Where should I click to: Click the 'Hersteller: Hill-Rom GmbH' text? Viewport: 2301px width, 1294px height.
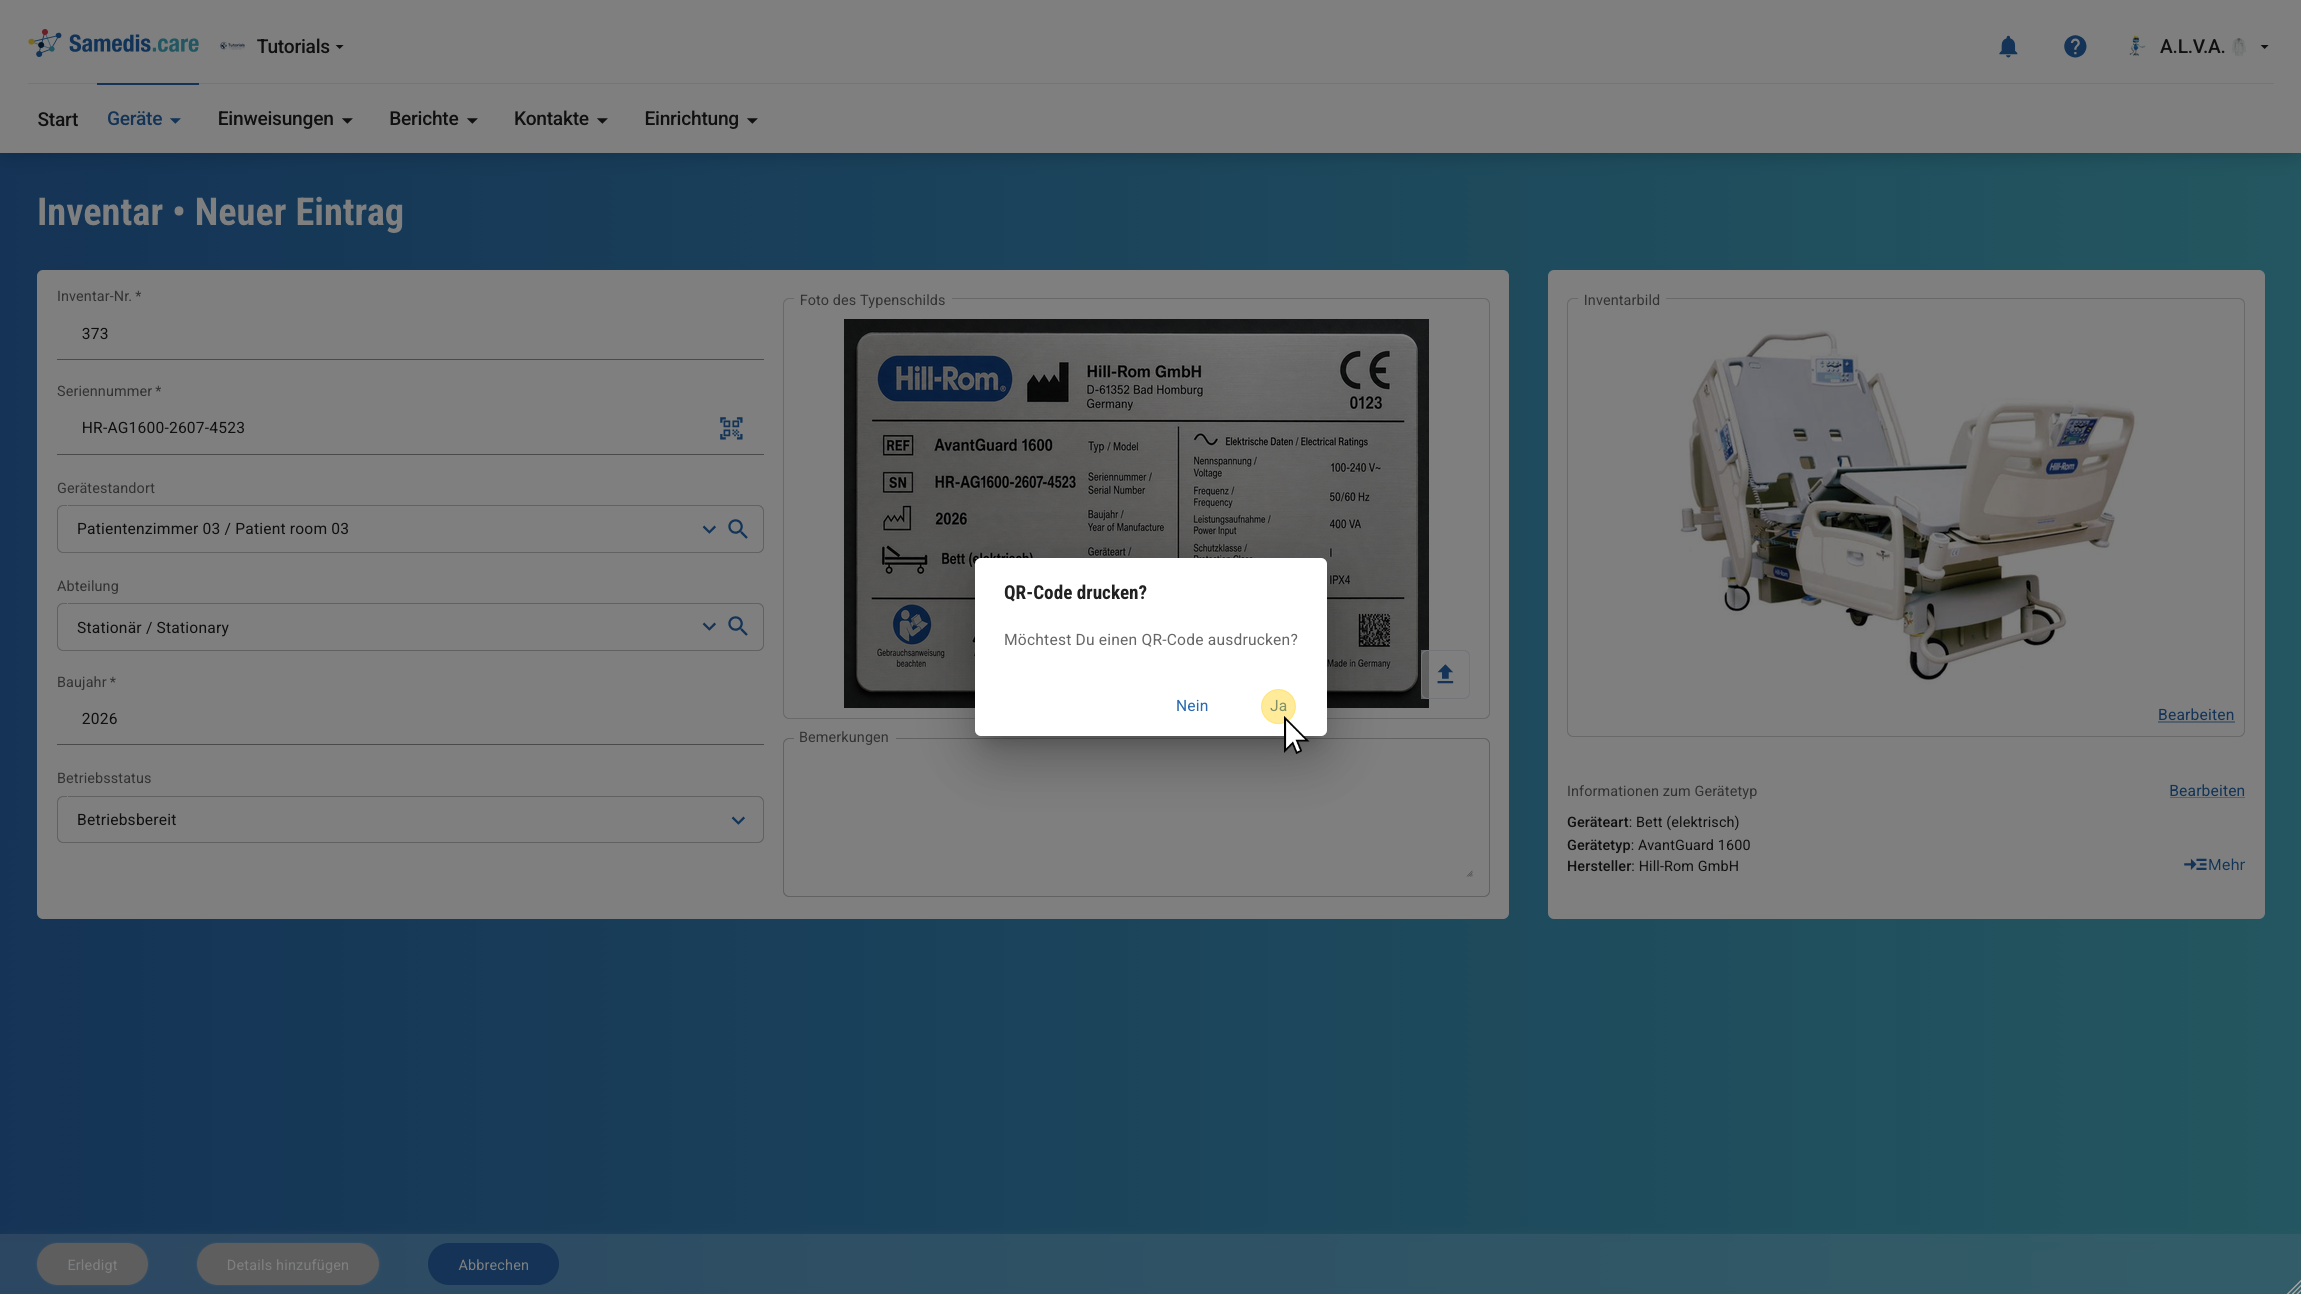[1653, 867]
